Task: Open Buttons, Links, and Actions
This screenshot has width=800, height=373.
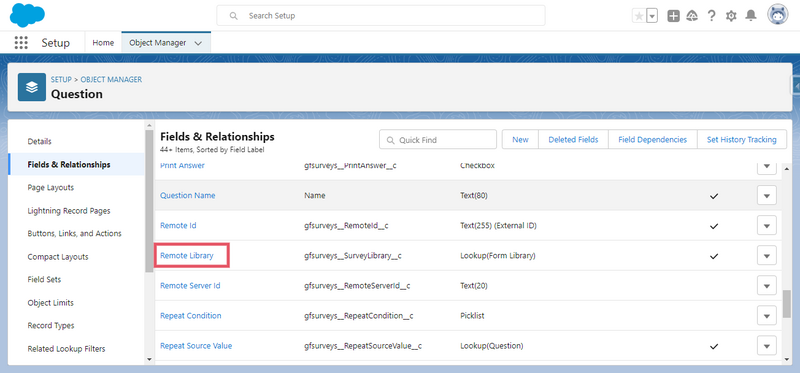Action: tap(74, 233)
